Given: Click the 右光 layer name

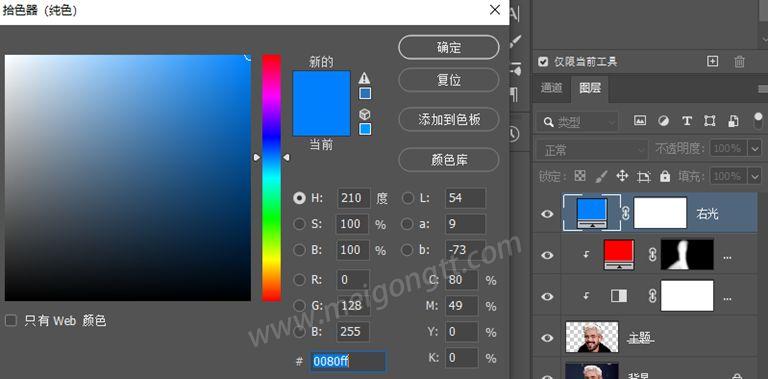Looking at the screenshot, I should point(707,214).
